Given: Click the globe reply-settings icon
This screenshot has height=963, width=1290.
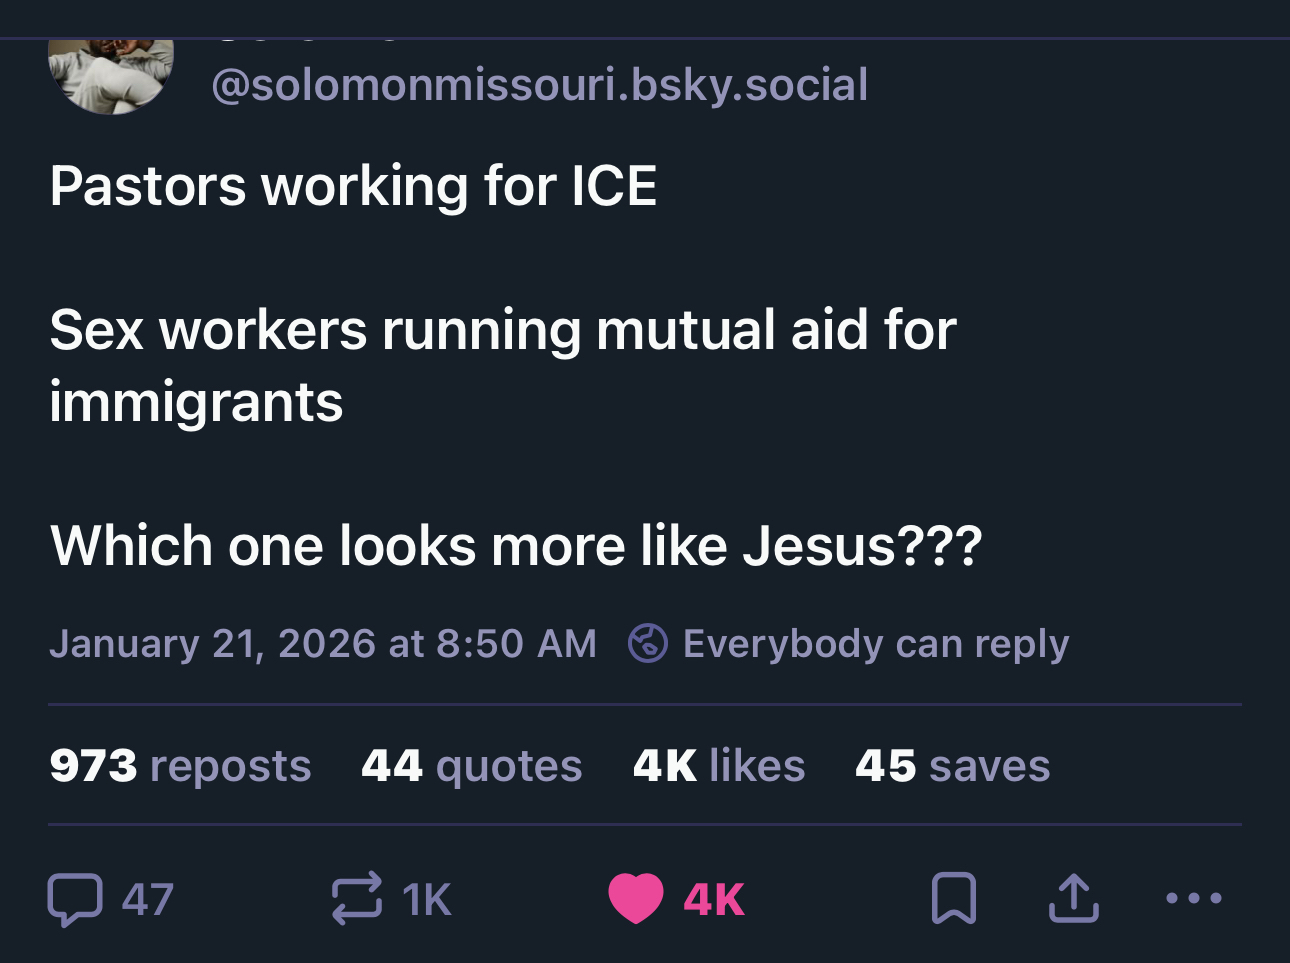Looking at the screenshot, I should tap(647, 643).
